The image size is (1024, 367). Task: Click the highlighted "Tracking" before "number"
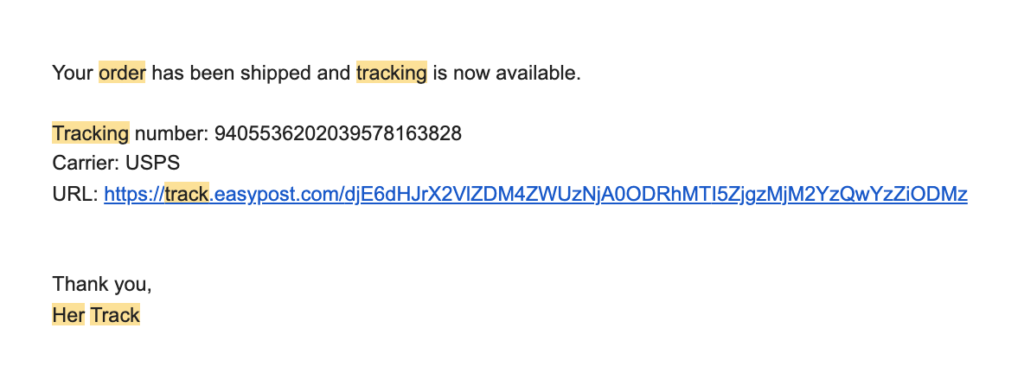pos(91,133)
